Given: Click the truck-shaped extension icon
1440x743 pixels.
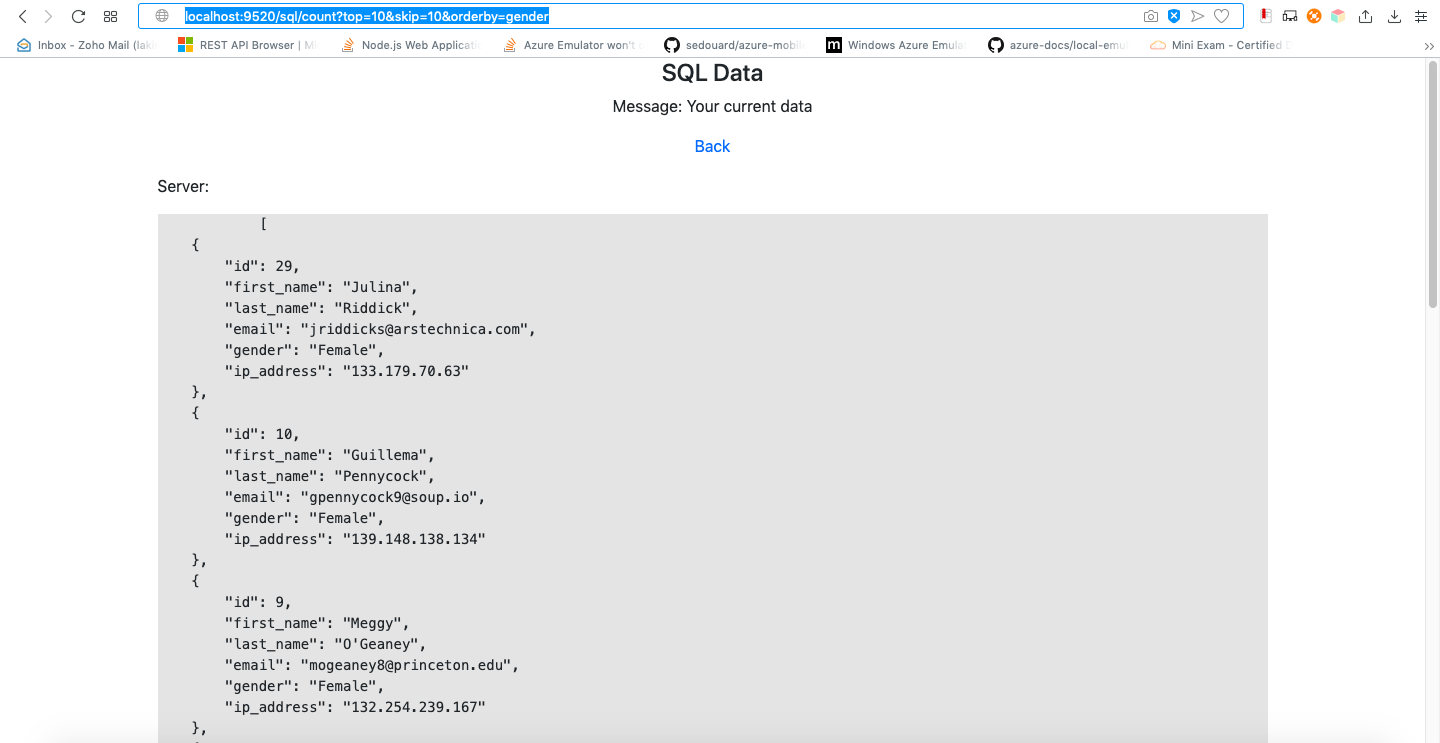Looking at the screenshot, I should pos(1290,16).
